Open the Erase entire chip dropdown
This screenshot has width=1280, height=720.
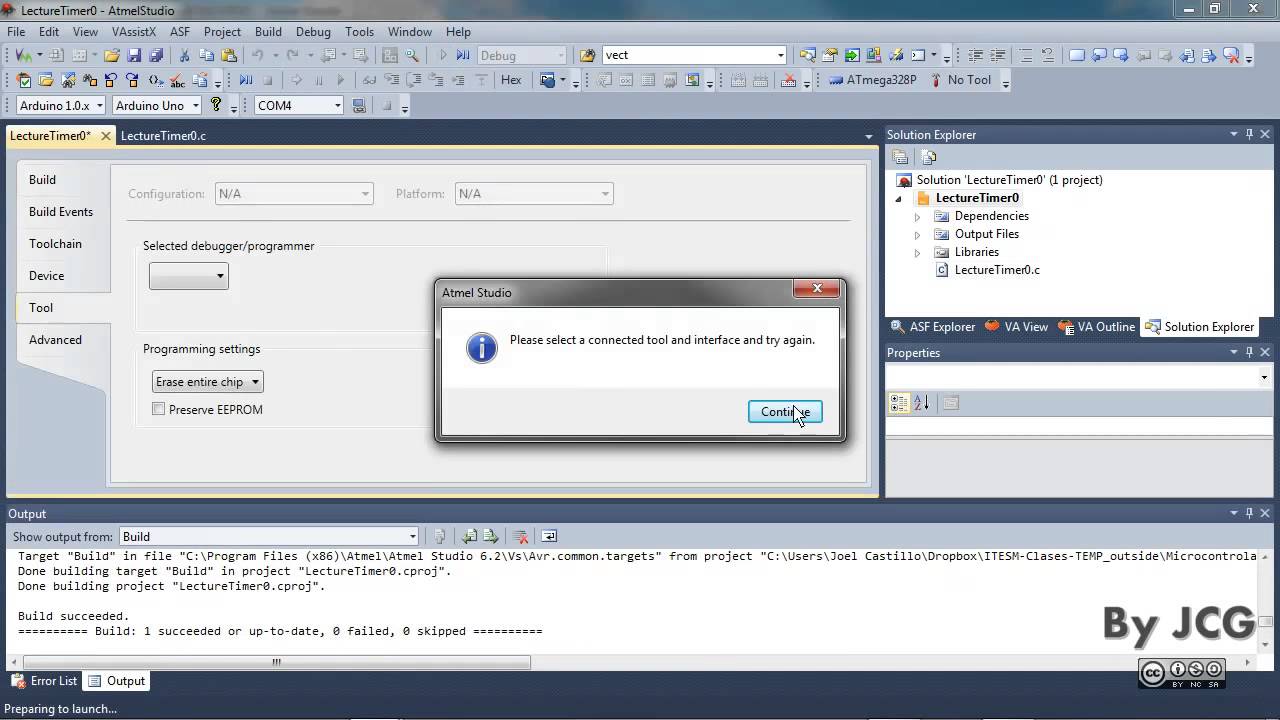(x=207, y=382)
